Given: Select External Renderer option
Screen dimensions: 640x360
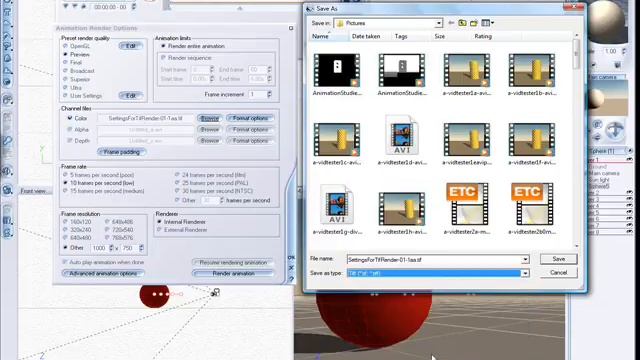Looking at the screenshot, I should 182,230.
